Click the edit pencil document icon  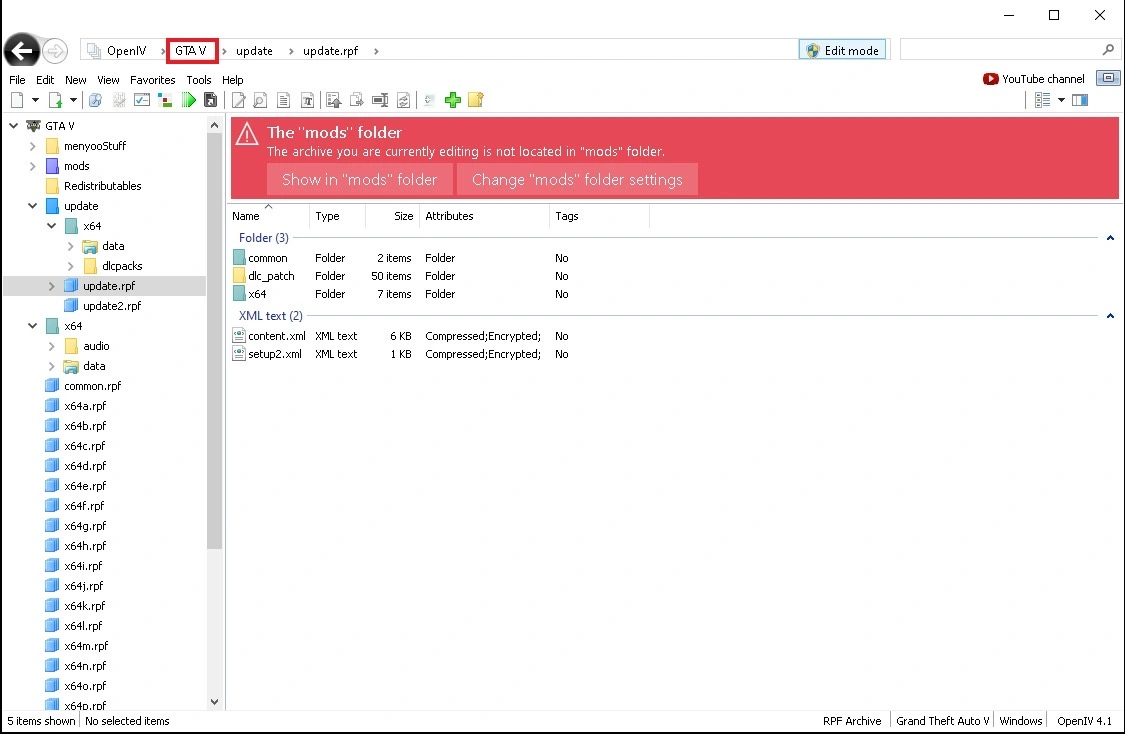point(238,100)
